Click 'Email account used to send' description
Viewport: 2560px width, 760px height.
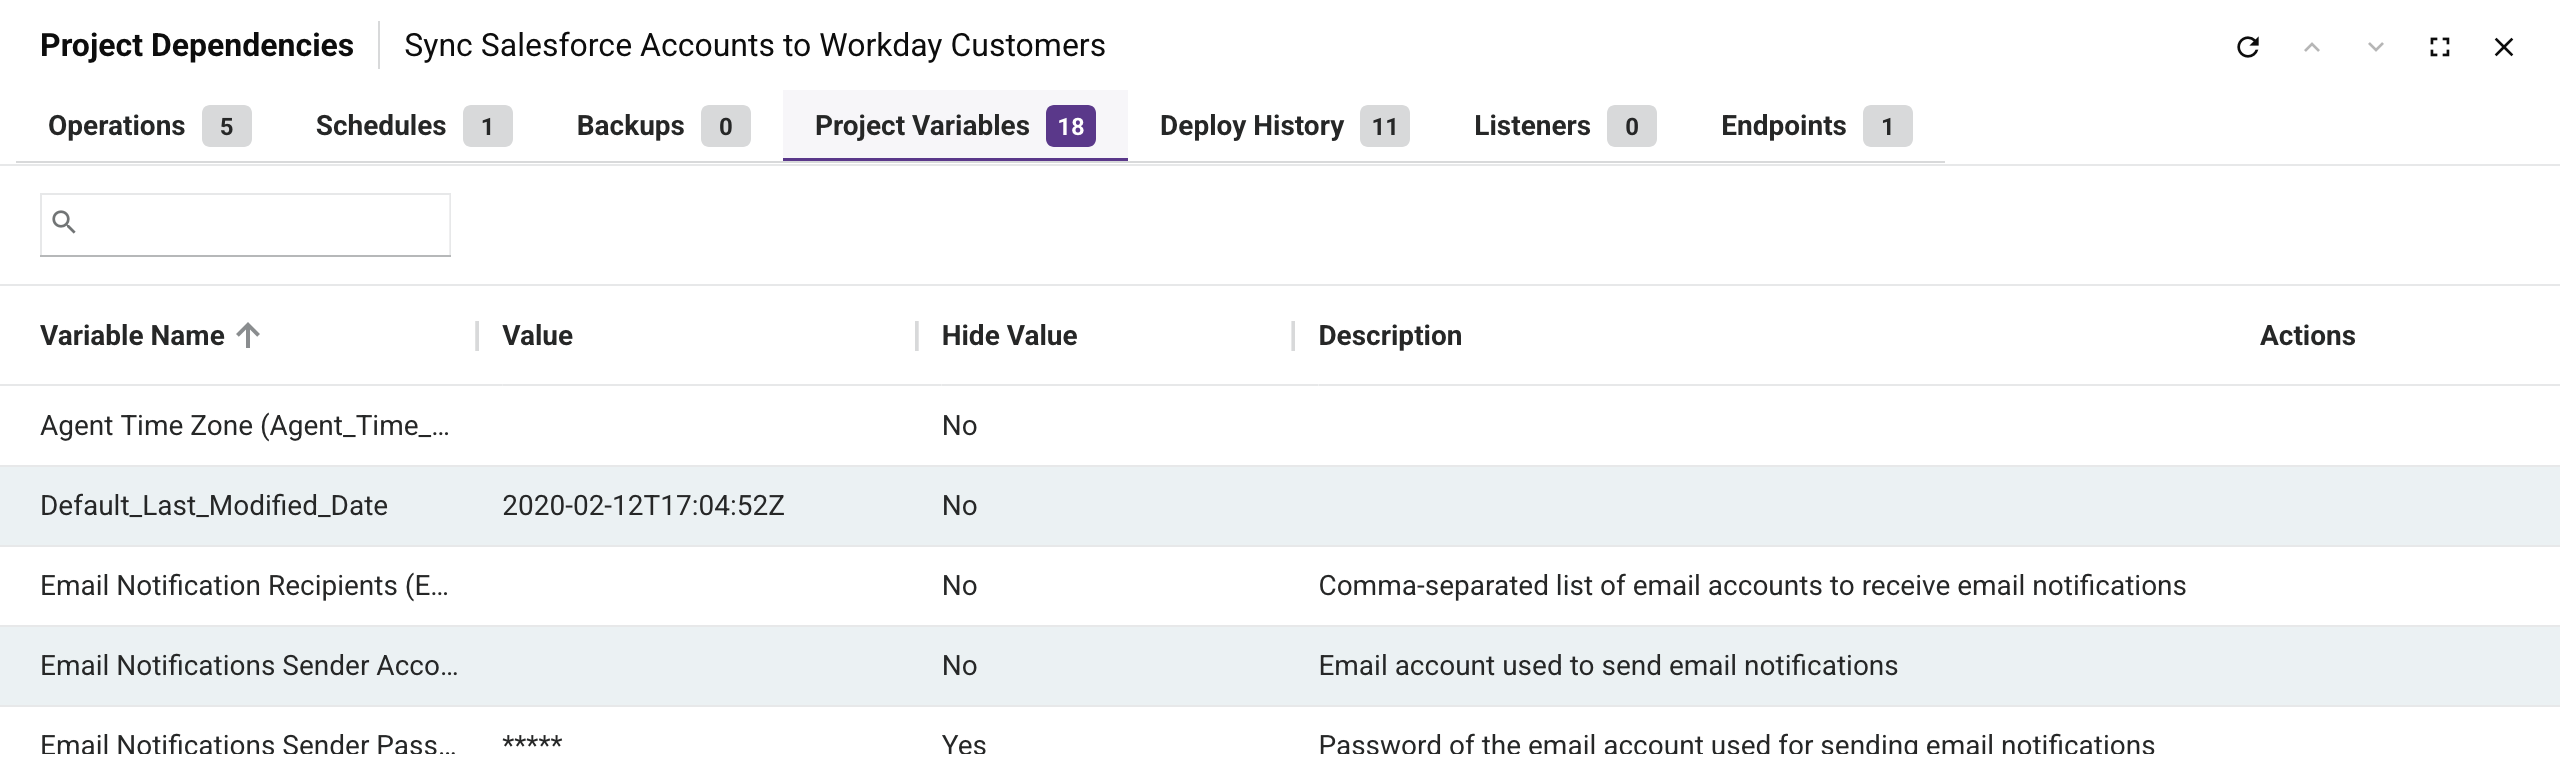pos(1608,666)
